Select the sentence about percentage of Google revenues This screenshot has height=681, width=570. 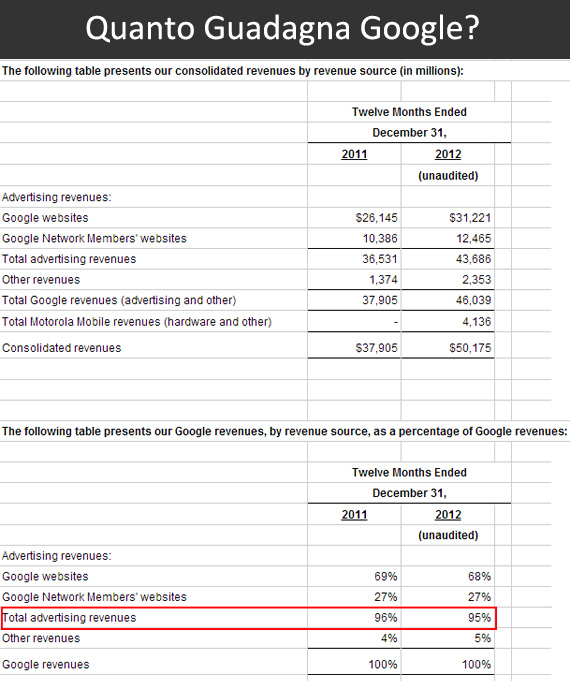(285, 431)
